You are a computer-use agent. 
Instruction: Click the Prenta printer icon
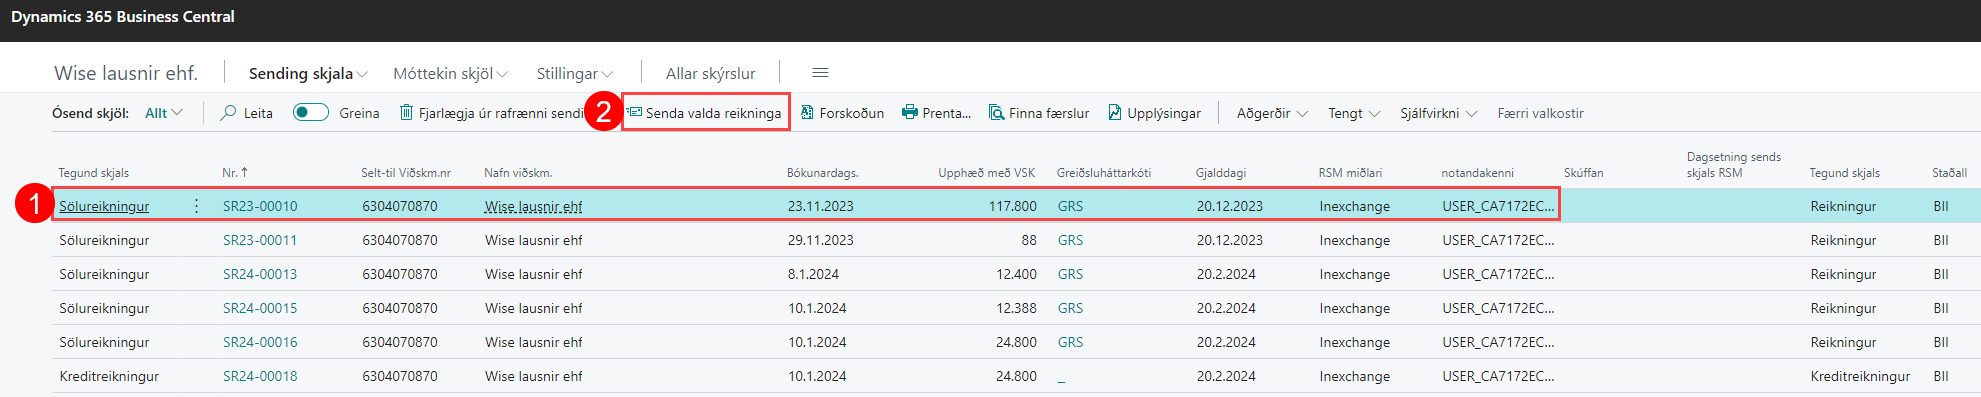[910, 113]
